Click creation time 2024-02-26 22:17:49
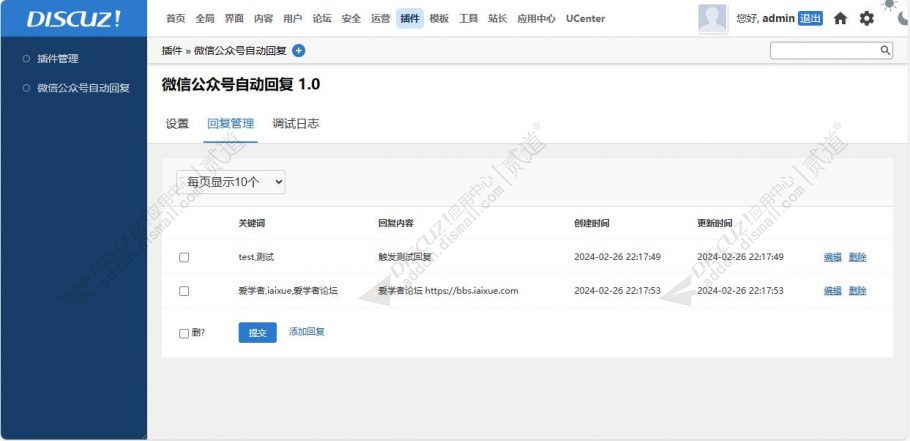 618,257
